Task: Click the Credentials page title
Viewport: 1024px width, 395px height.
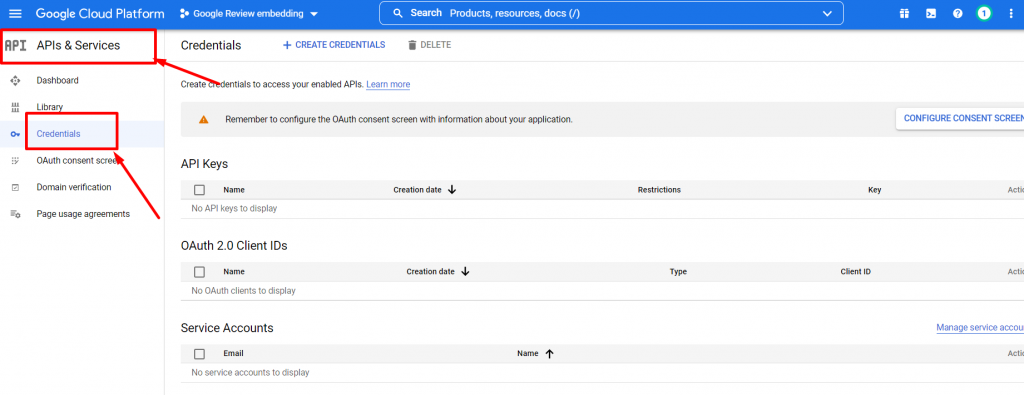Action: pyautogui.click(x=211, y=45)
